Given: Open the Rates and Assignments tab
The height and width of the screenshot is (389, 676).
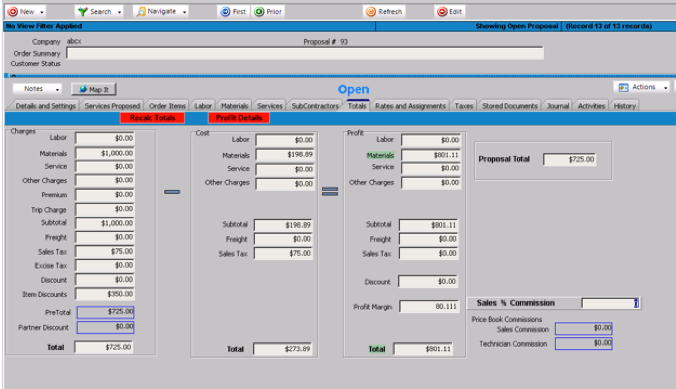Looking at the screenshot, I should point(410,106).
